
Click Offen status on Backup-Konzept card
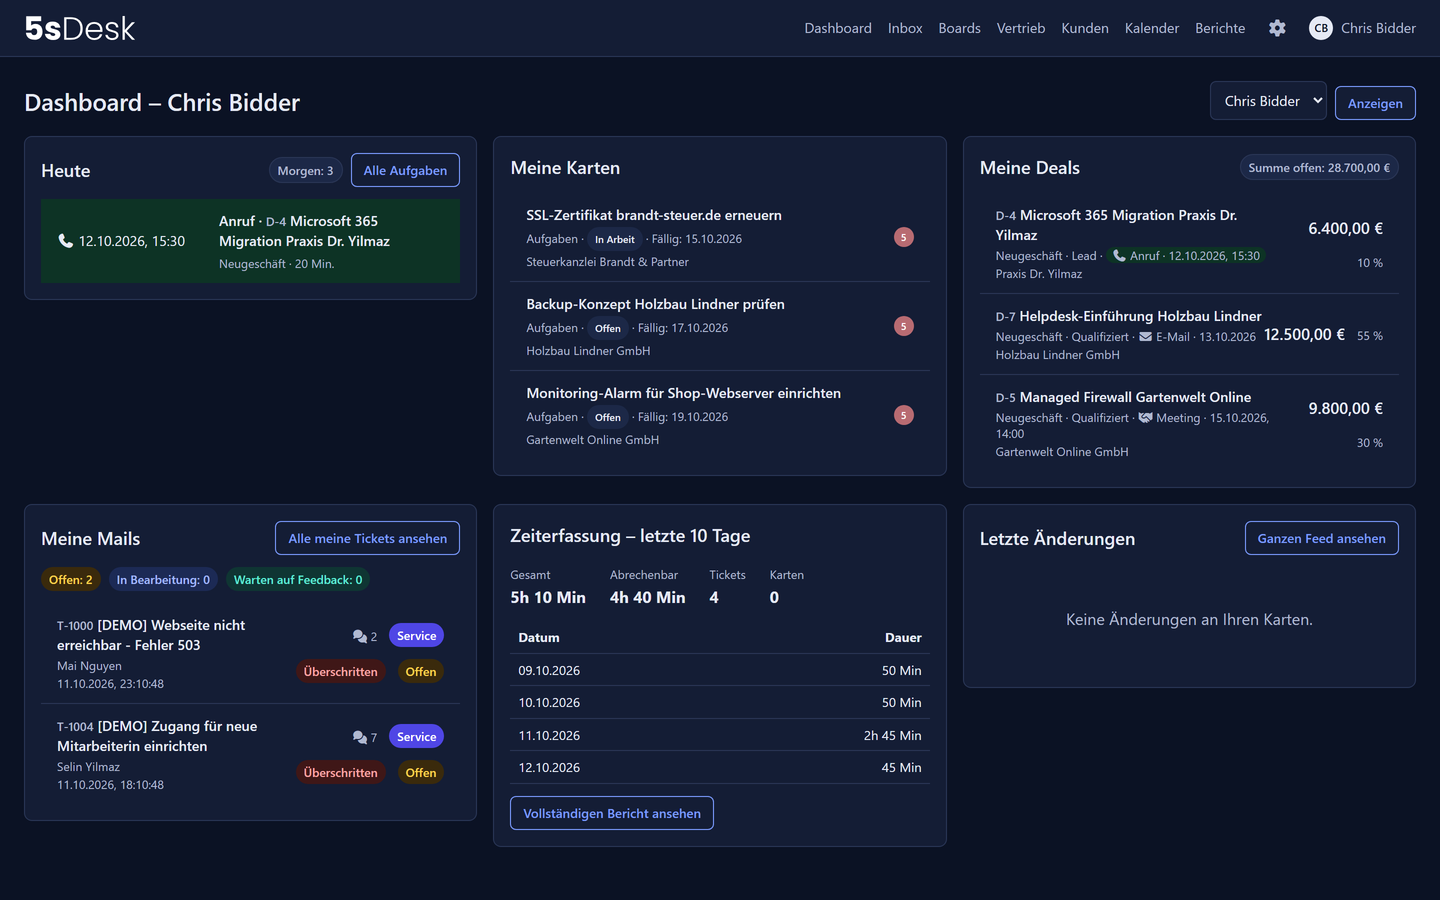(607, 328)
